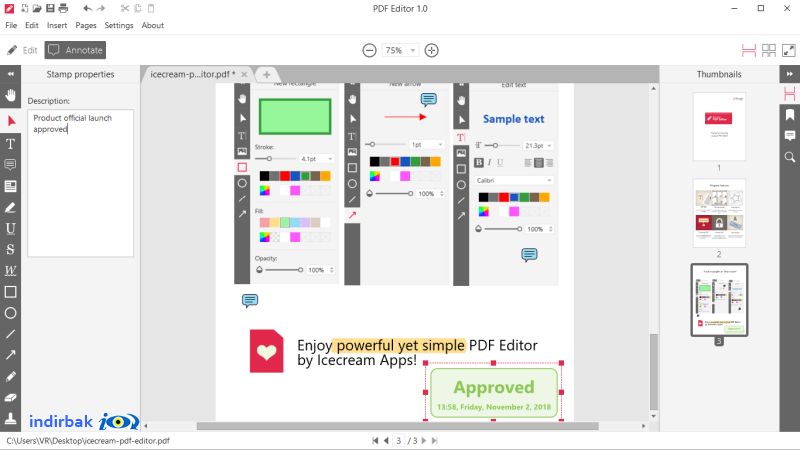The width and height of the screenshot is (800, 450).
Task: Open the Pages menu
Action: tap(86, 26)
